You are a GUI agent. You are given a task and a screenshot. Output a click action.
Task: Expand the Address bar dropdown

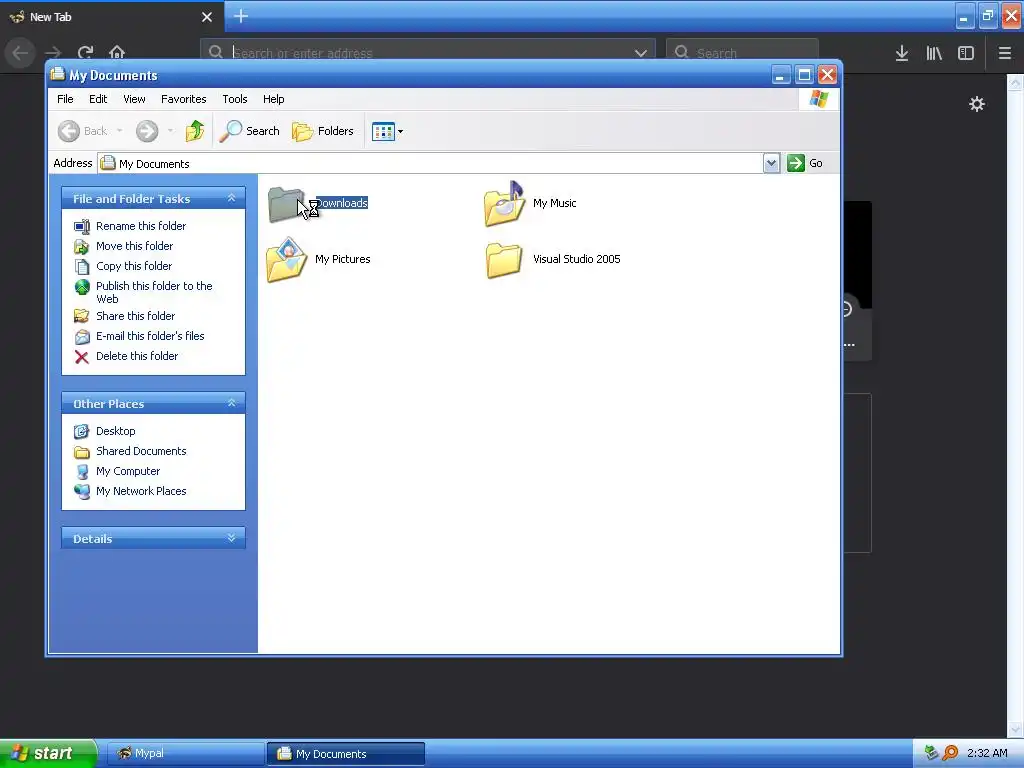pyautogui.click(x=771, y=163)
